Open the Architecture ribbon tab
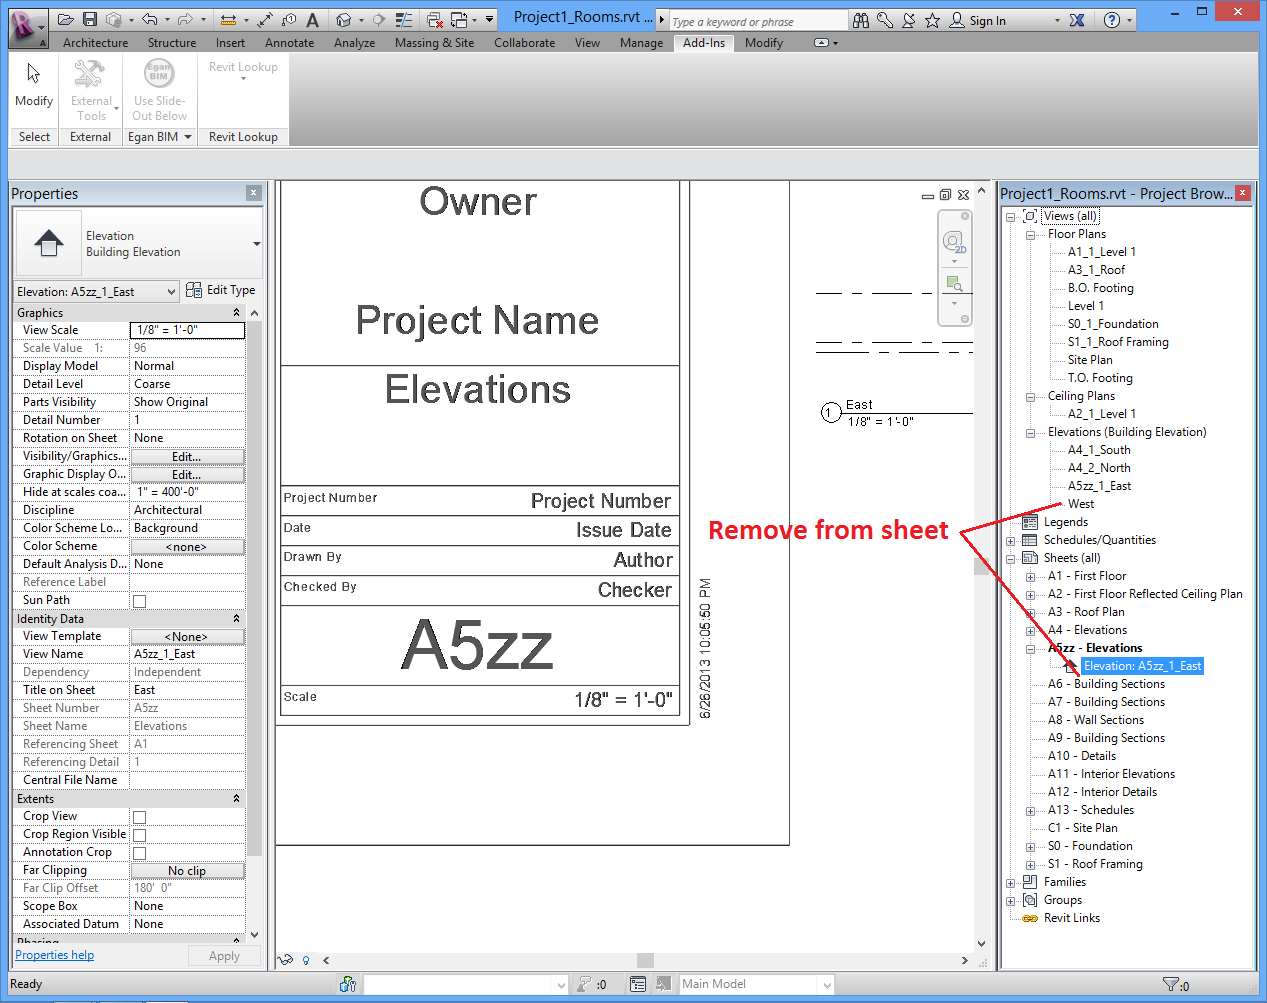This screenshot has height=1003, width=1267. click(95, 43)
